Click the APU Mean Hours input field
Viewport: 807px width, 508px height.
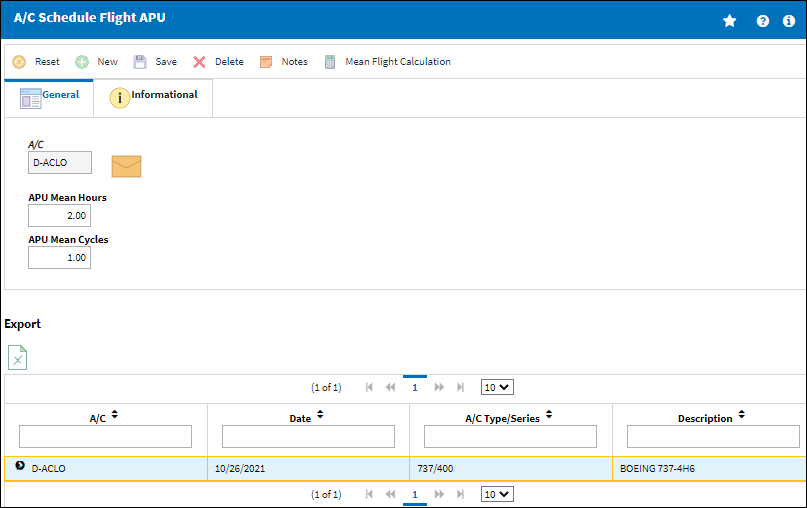pos(59,216)
